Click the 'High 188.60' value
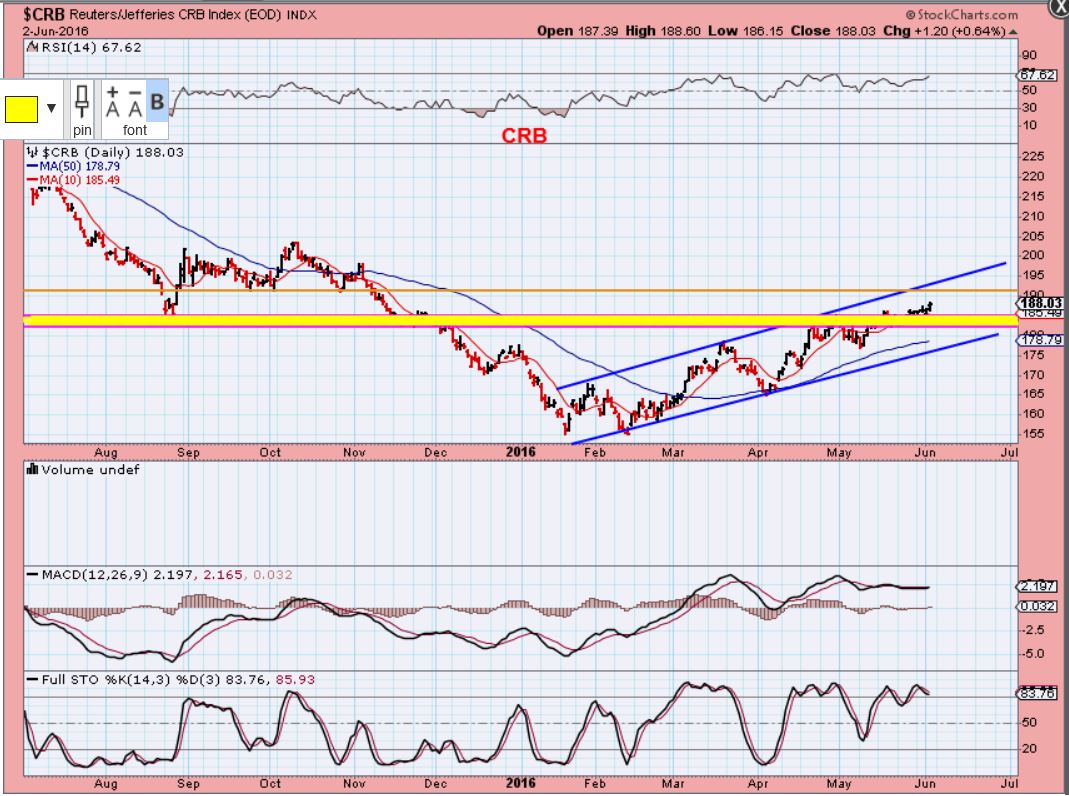The image size is (1069, 796). coord(663,31)
